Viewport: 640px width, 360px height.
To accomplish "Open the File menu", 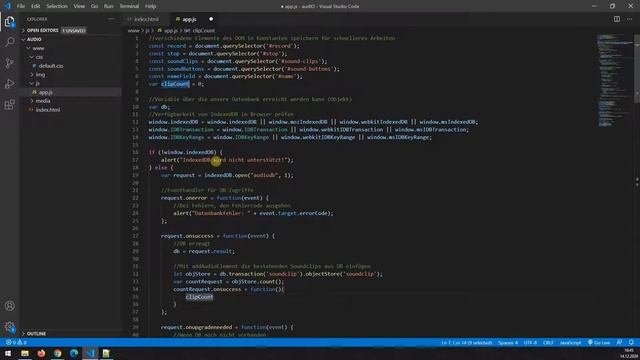I will pos(21,6).
